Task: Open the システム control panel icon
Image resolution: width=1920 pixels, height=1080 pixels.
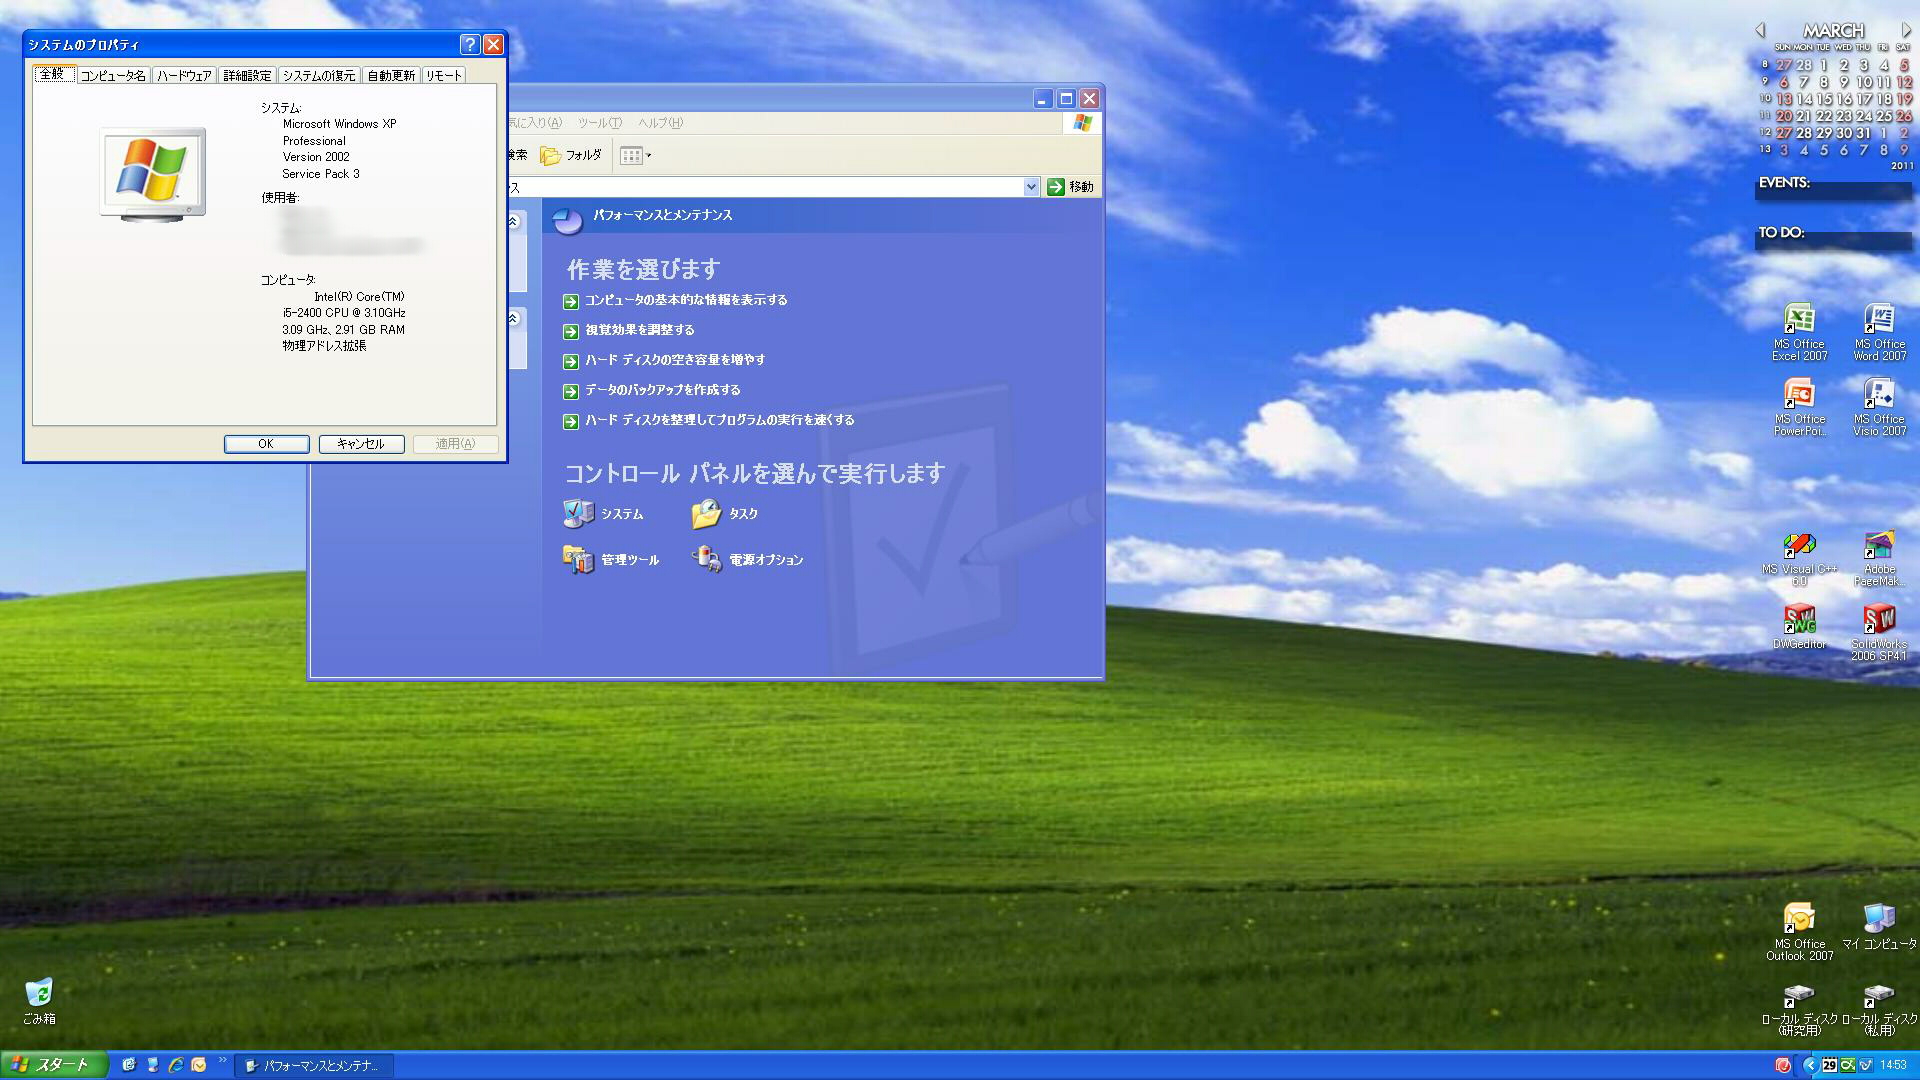Action: click(x=578, y=514)
